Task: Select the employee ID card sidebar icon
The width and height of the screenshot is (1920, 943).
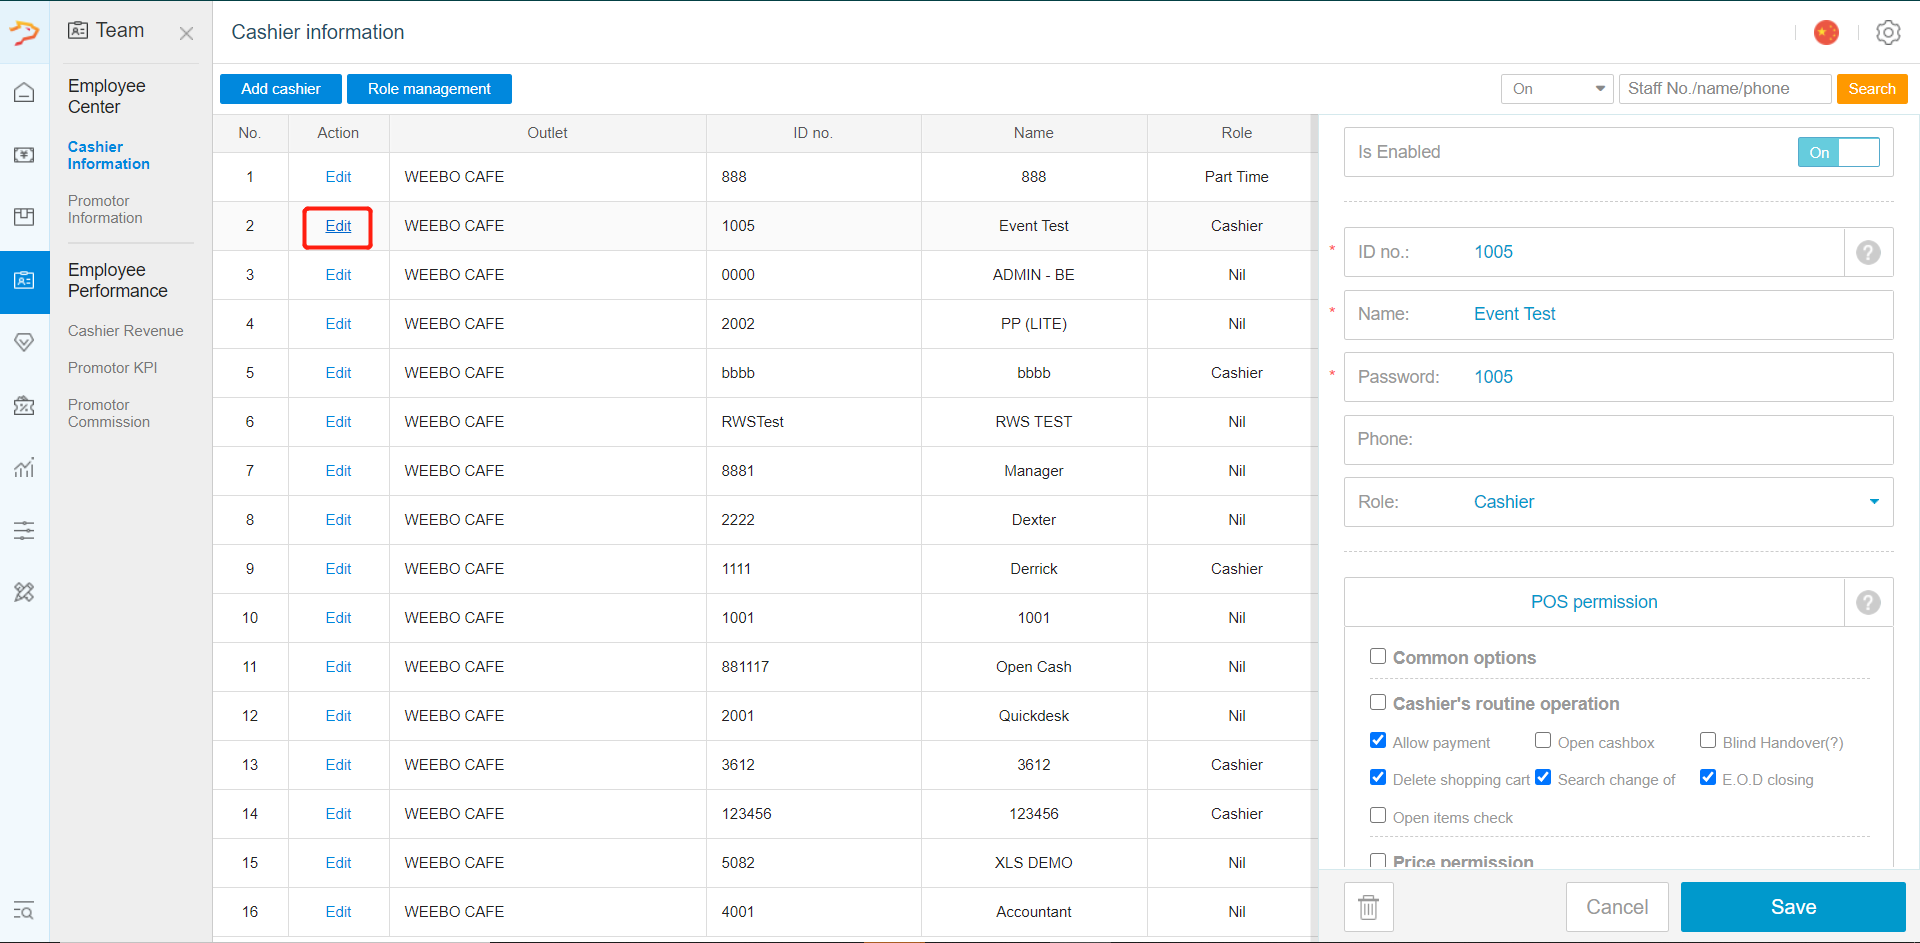Action: click(x=24, y=281)
